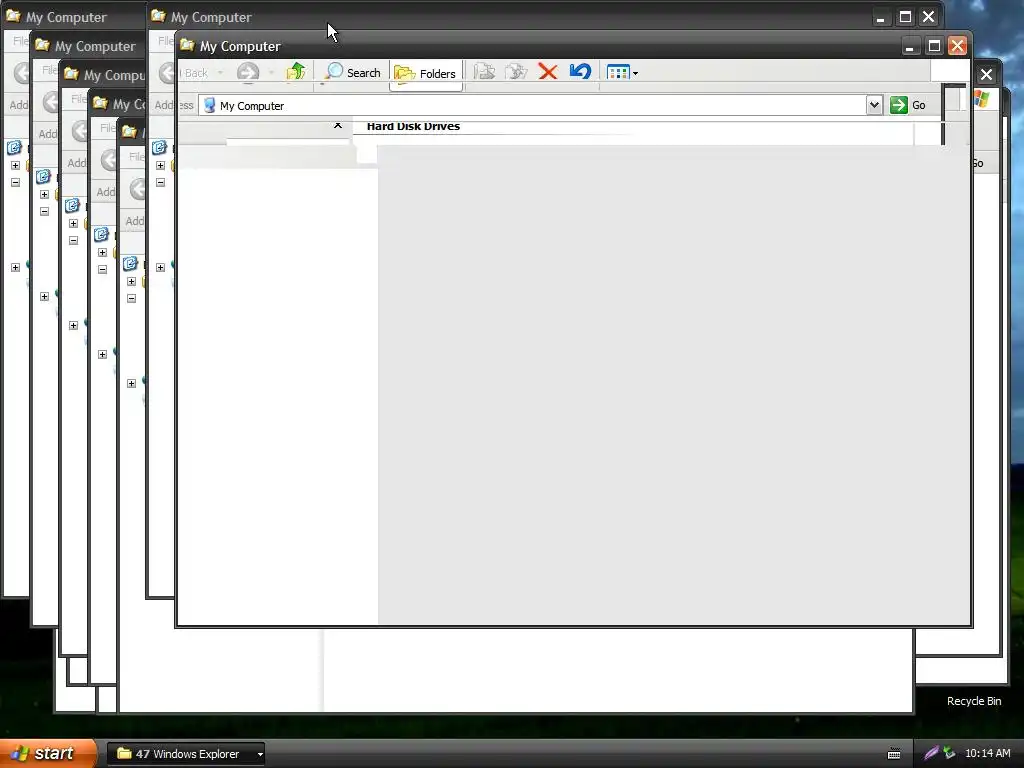Click the blue Undo arrow icon
The width and height of the screenshot is (1024, 768).
(580, 71)
